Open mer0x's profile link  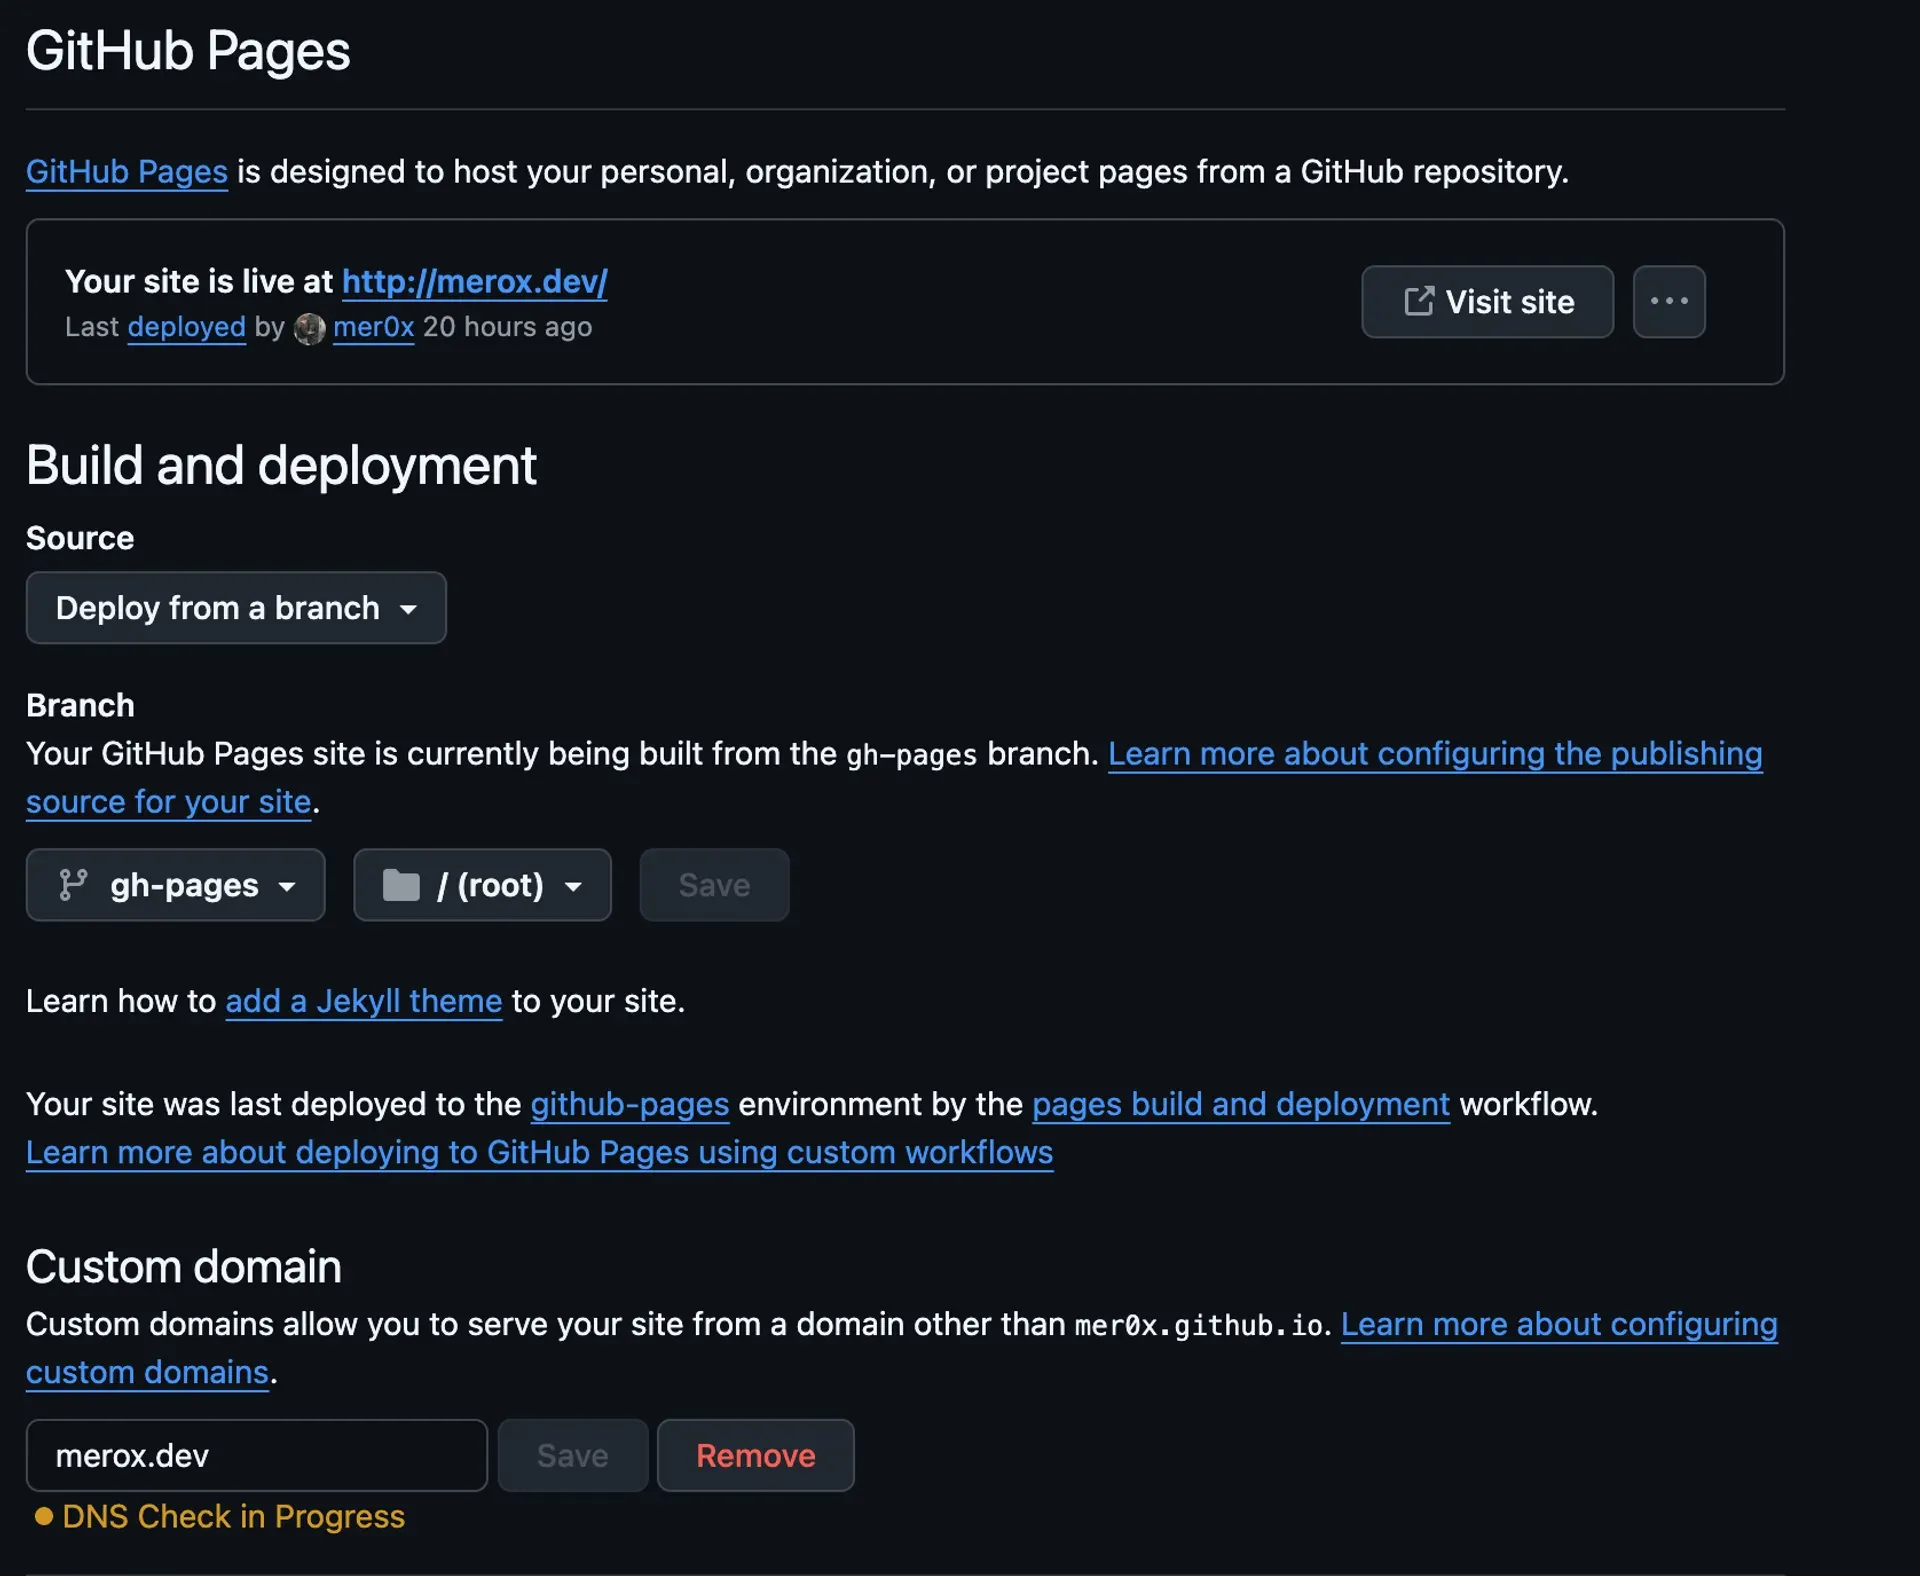[372, 327]
